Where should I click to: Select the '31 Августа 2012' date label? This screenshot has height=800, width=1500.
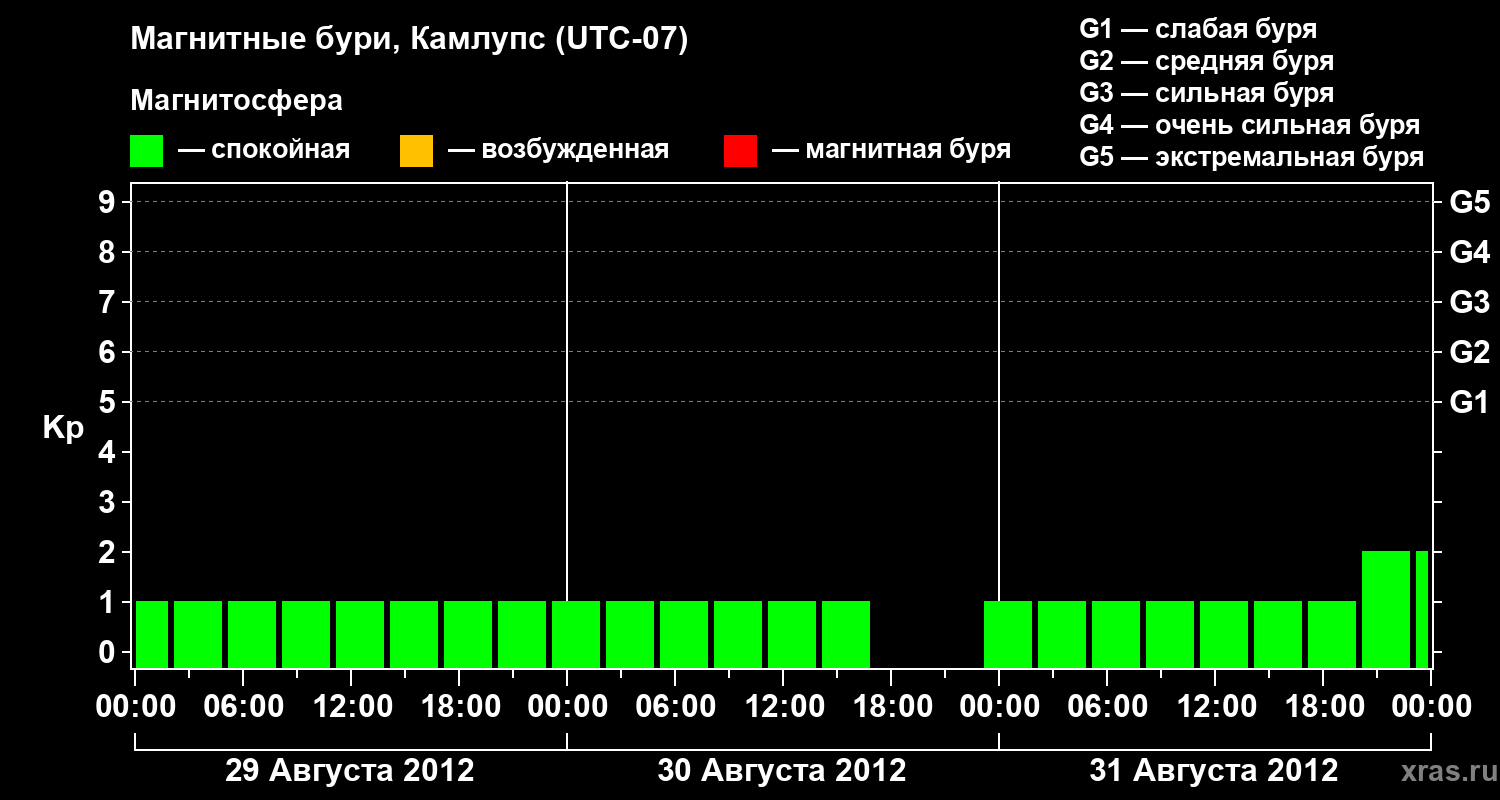1213,771
